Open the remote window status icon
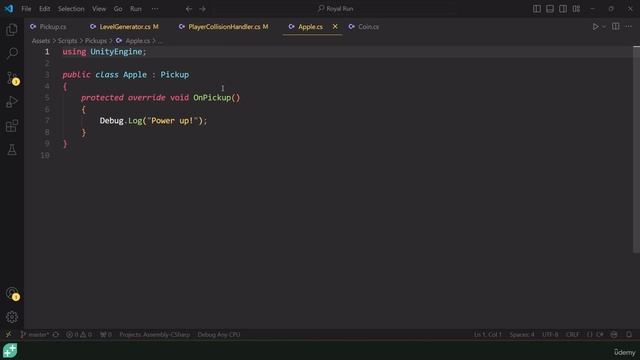 click(x=9, y=335)
